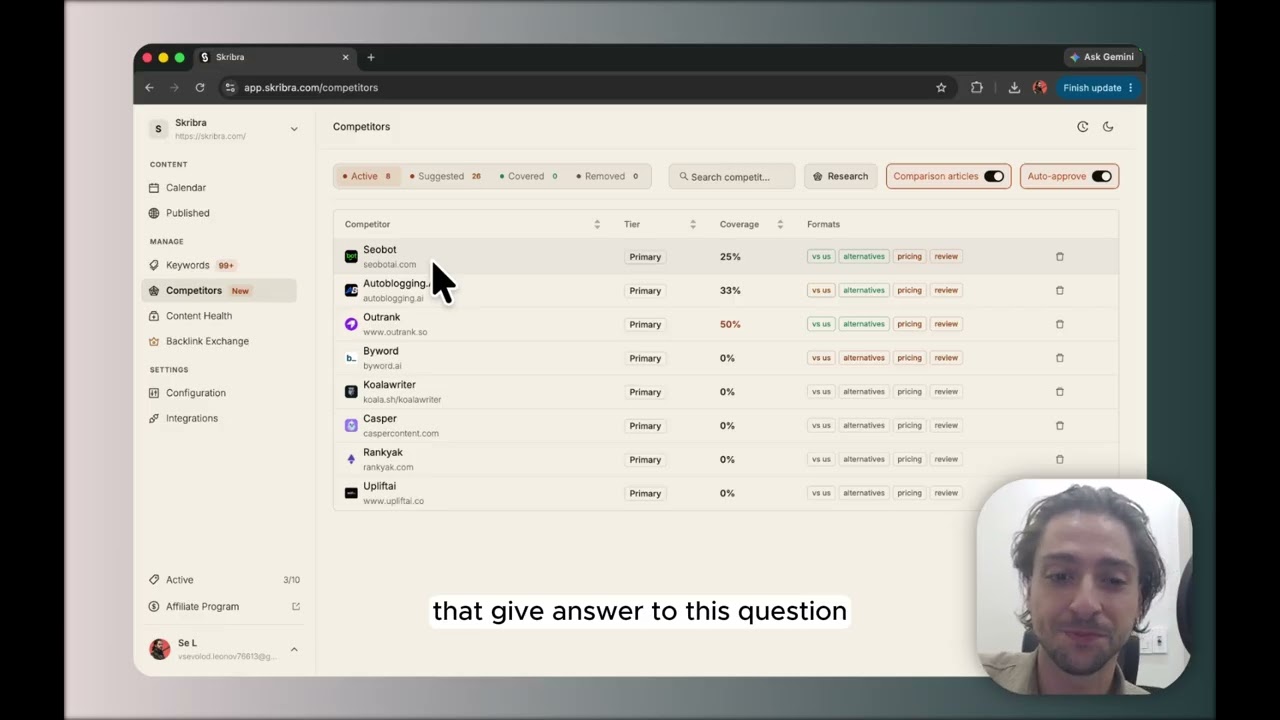Delete the Koalawriter competitor row

pyautogui.click(x=1060, y=392)
